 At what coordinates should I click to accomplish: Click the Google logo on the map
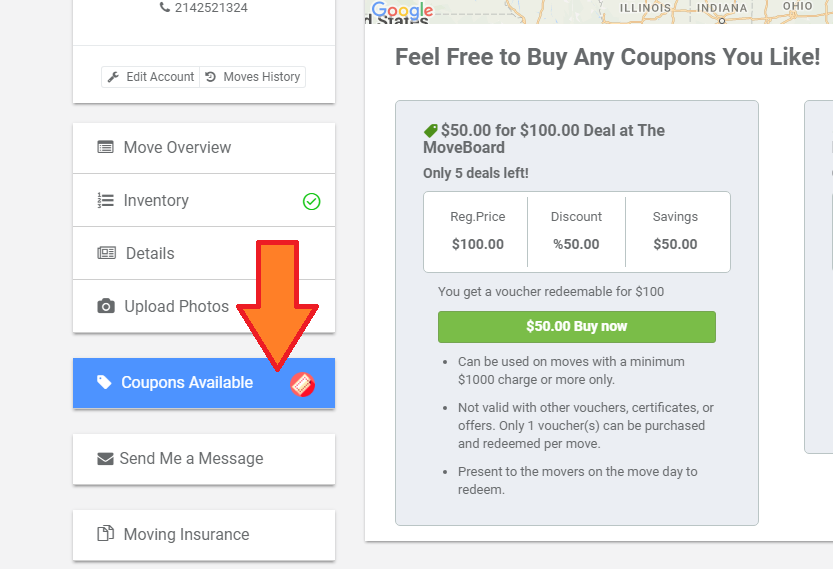point(402,10)
